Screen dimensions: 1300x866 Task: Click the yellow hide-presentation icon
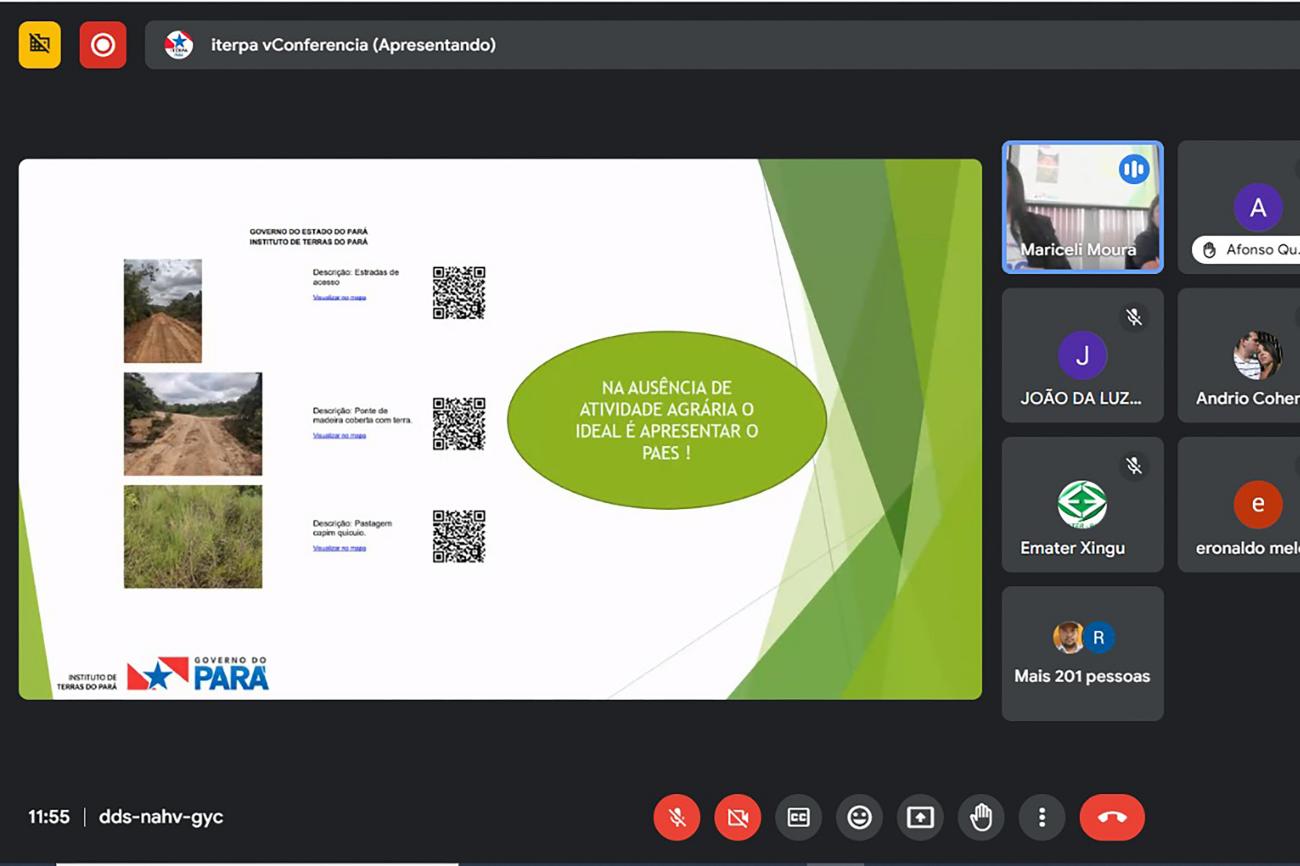[40, 45]
